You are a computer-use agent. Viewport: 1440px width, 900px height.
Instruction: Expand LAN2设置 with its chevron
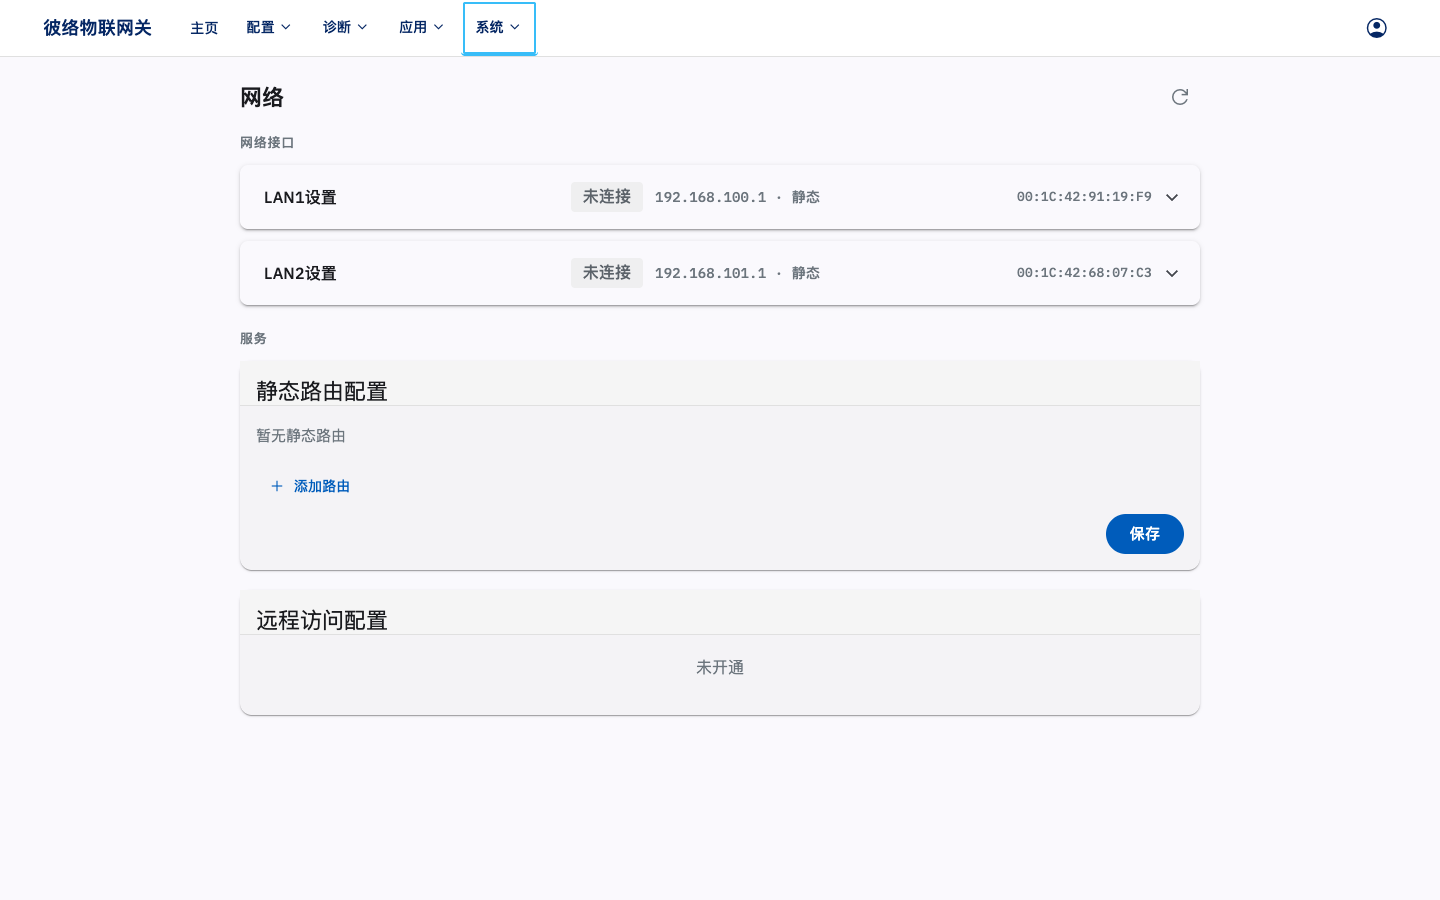[x=1172, y=273]
